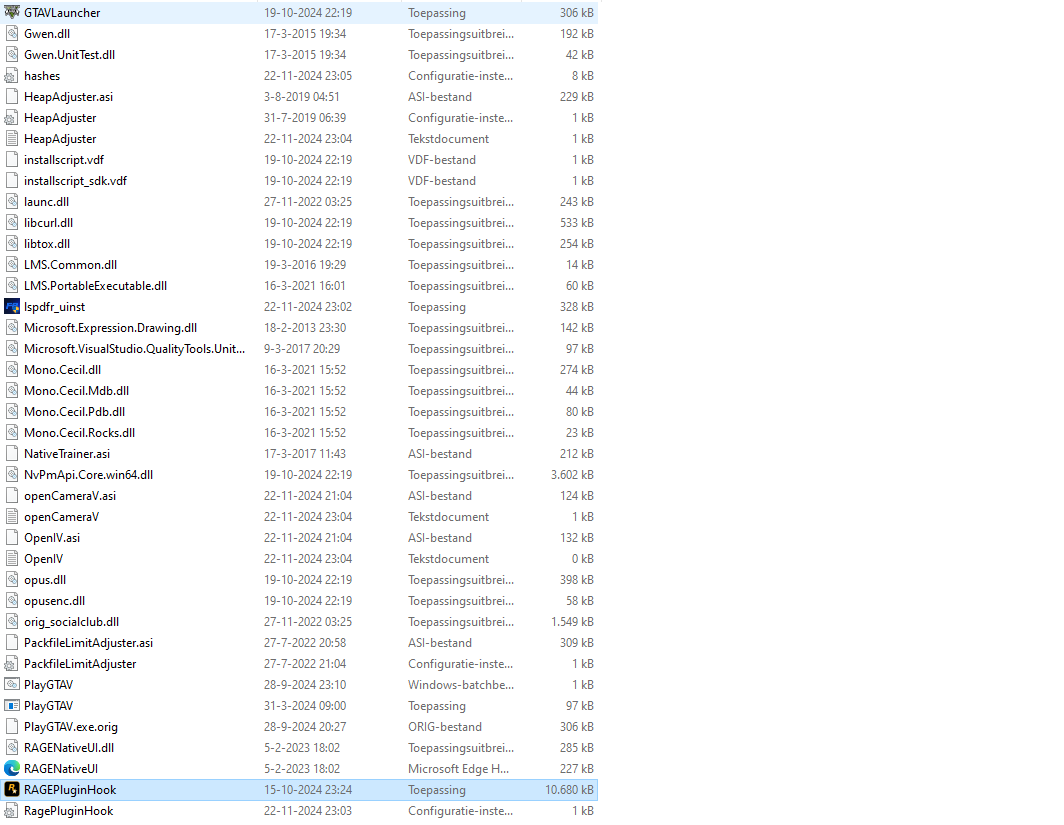Click the lspdfr_uinst application icon
Image resolution: width=1064 pixels, height=825 pixels.
12,307
